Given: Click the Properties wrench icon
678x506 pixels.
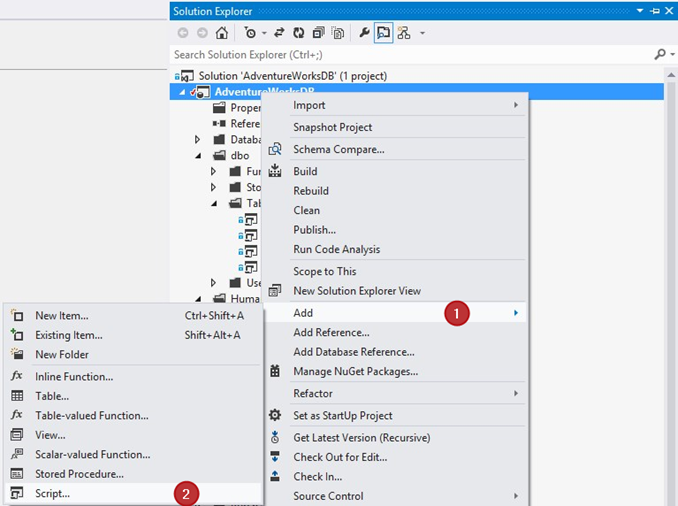Looking at the screenshot, I should coord(364,33).
